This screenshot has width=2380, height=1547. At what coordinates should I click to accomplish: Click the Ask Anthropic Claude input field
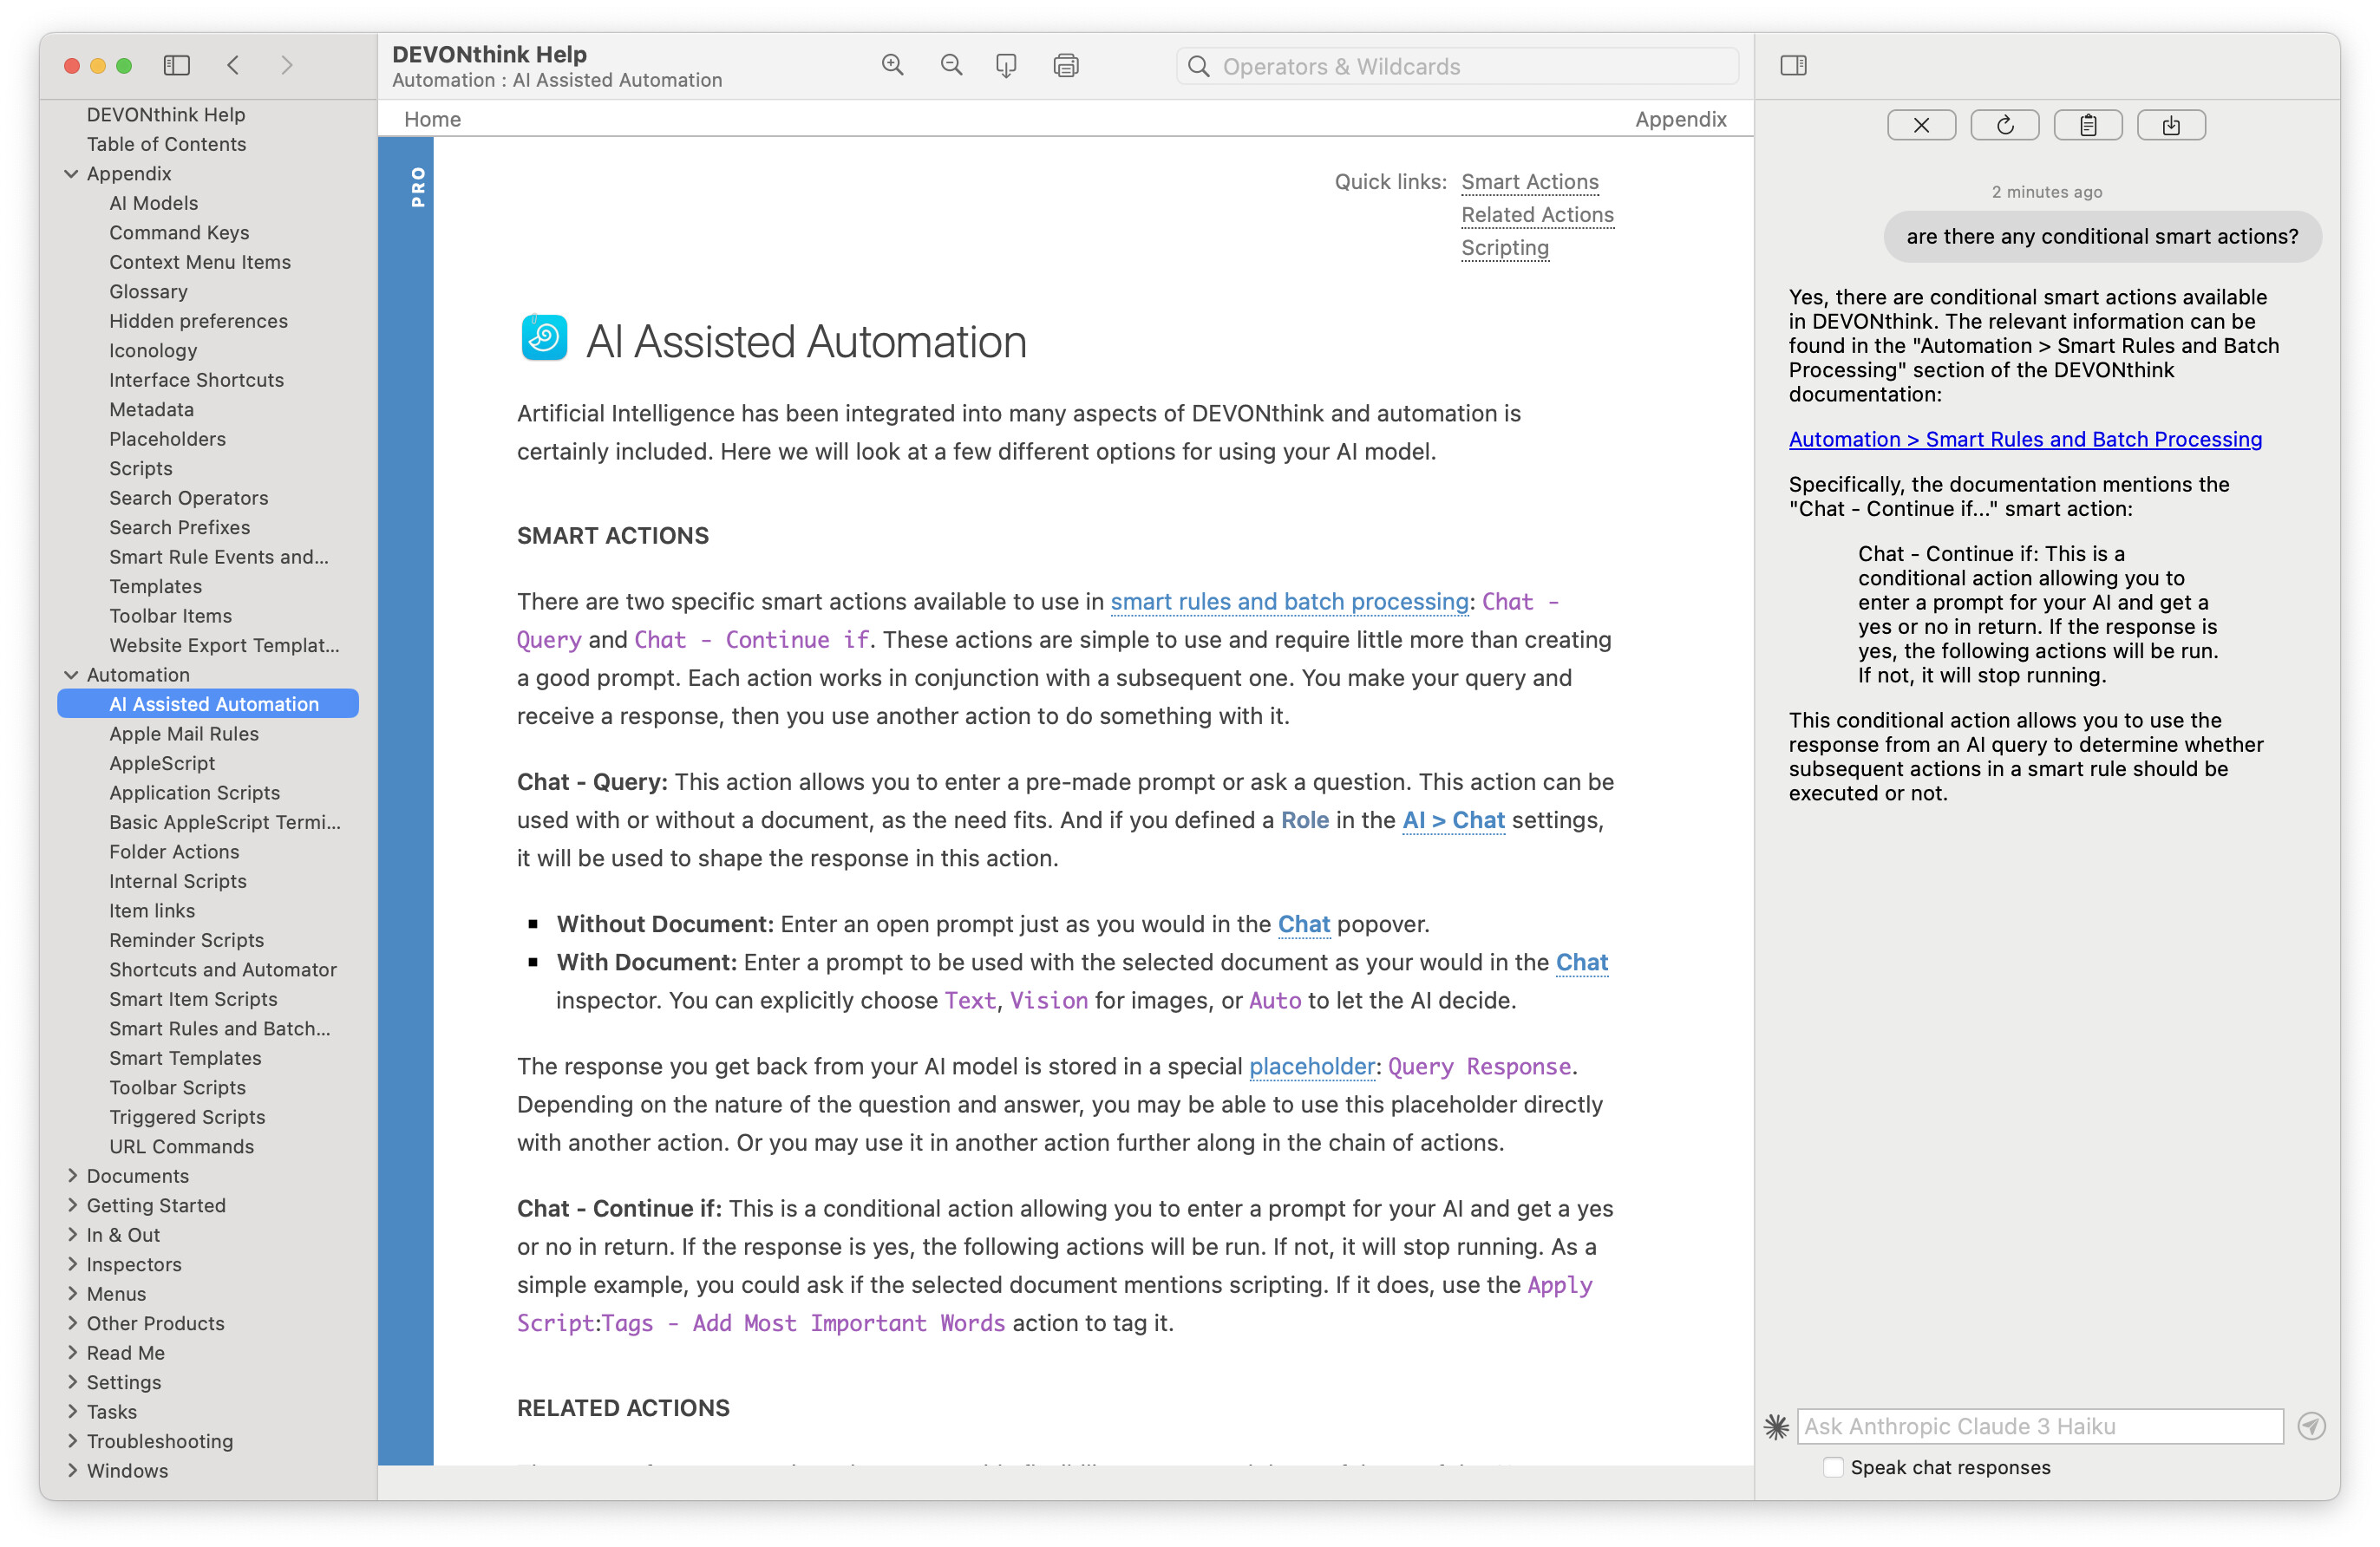point(2040,1426)
